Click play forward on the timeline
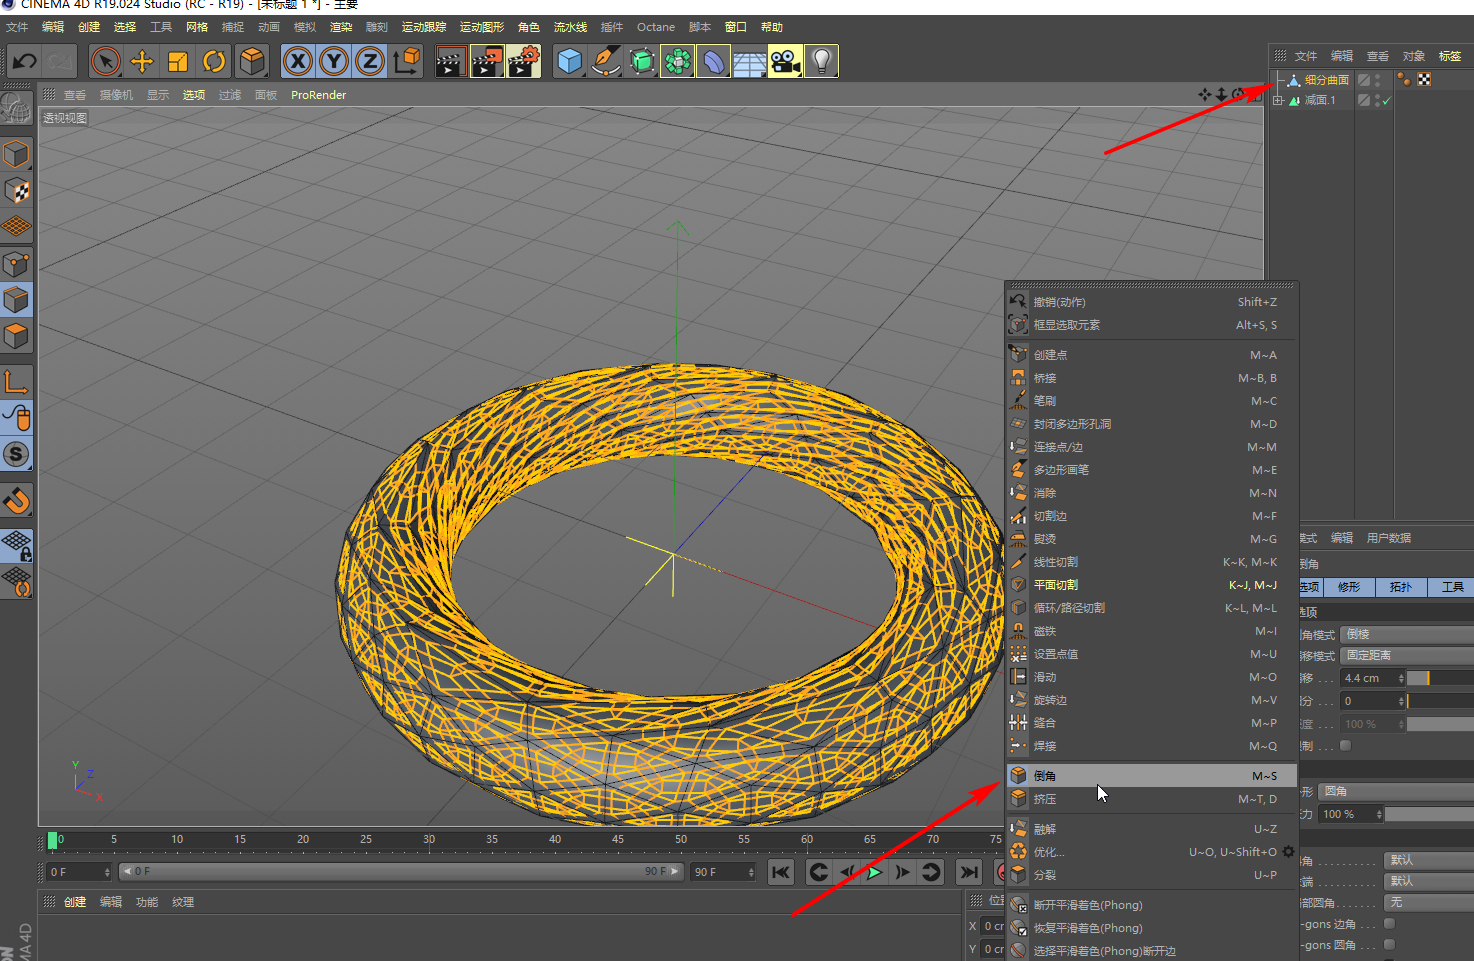The height and width of the screenshot is (961, 1474). click(875, 872)
